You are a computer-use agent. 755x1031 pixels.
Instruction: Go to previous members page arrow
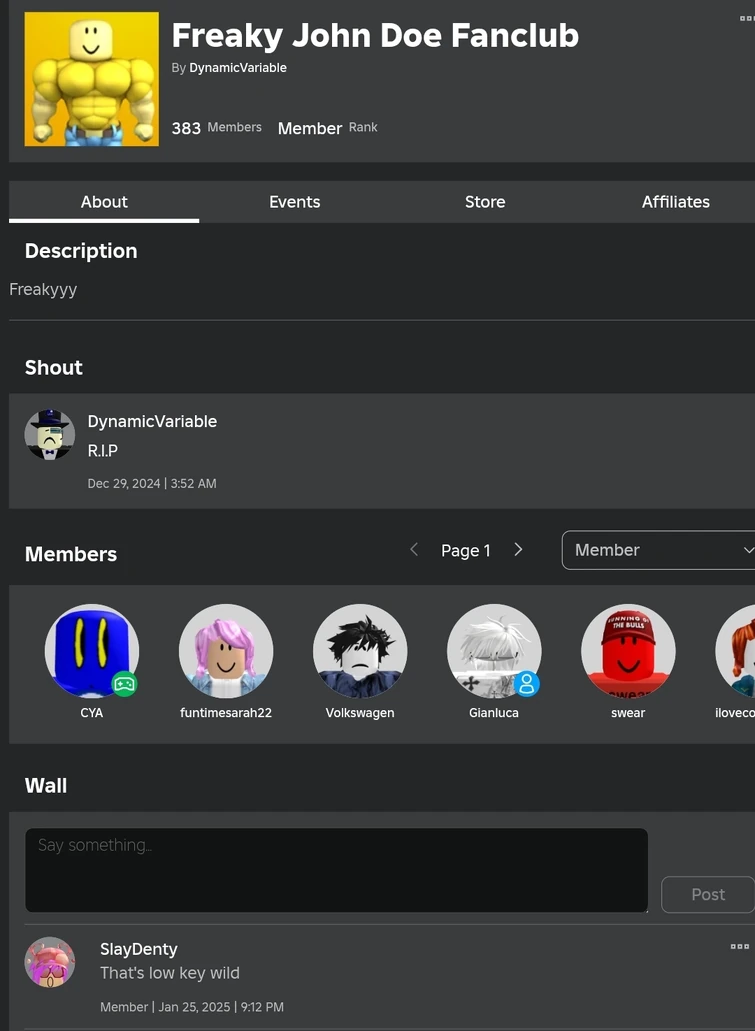click(414, 550)
